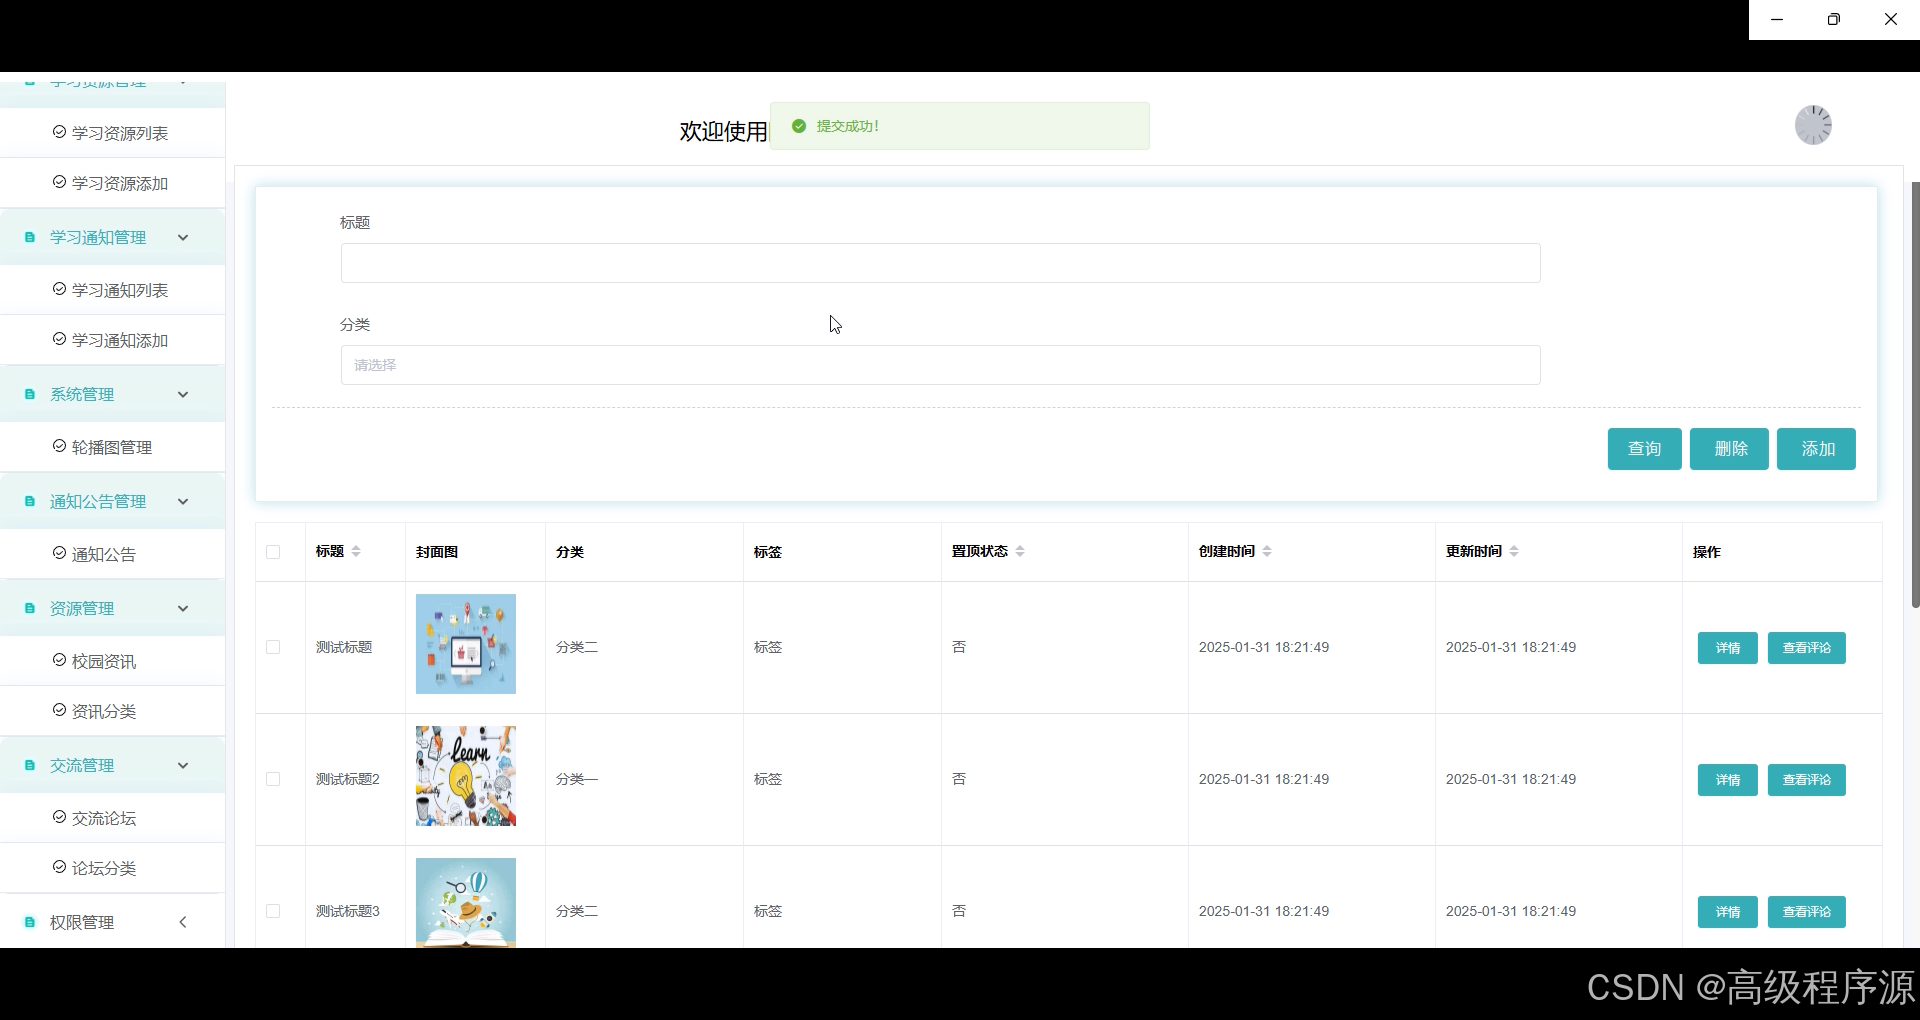1920x1020 pixels.
Task: Open 学习通知列表 menu item
Action: point(112,290)
